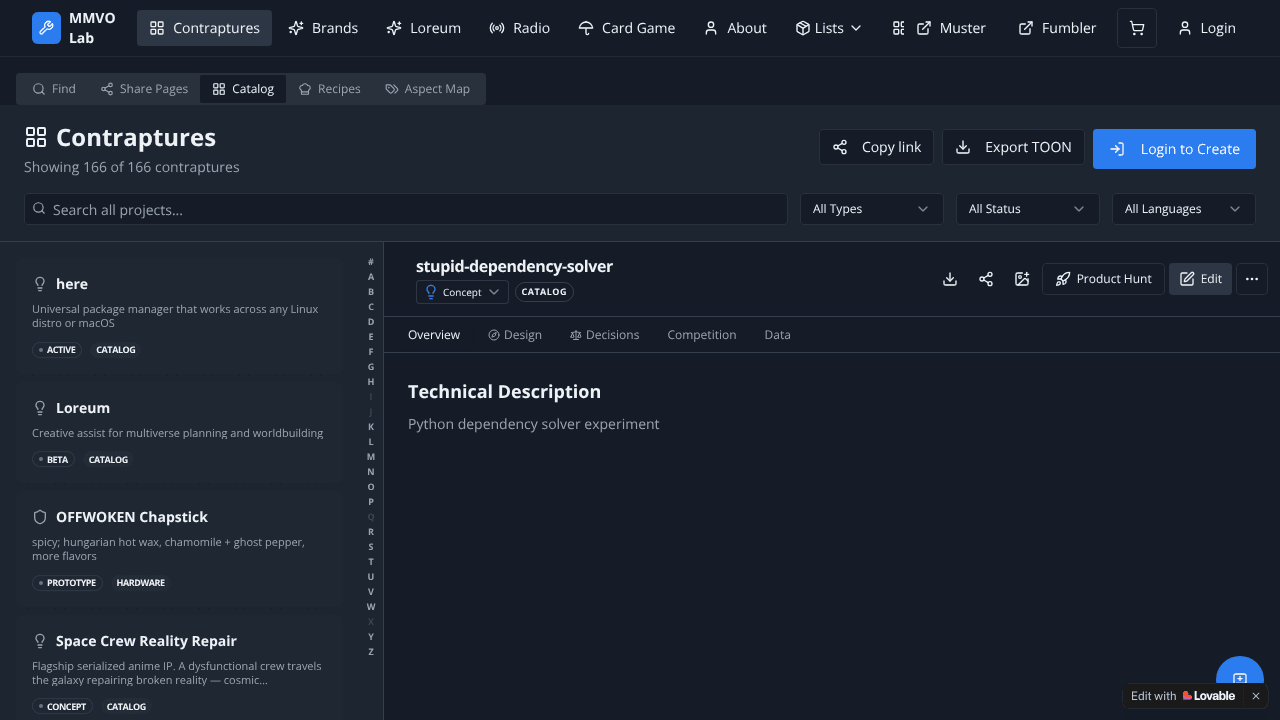Select the Catalog sub-tab
Screen dimensions: 1280x720
[243, 89]
